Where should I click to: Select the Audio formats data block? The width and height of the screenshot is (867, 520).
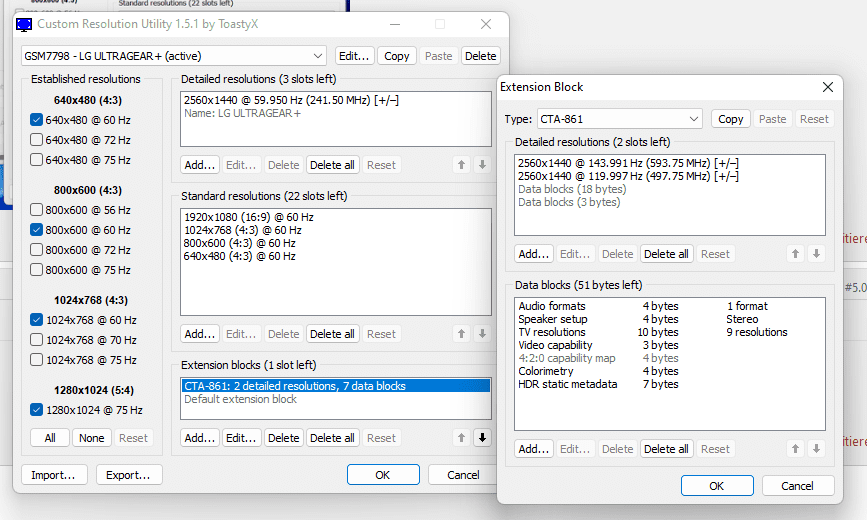click(670, 306)
